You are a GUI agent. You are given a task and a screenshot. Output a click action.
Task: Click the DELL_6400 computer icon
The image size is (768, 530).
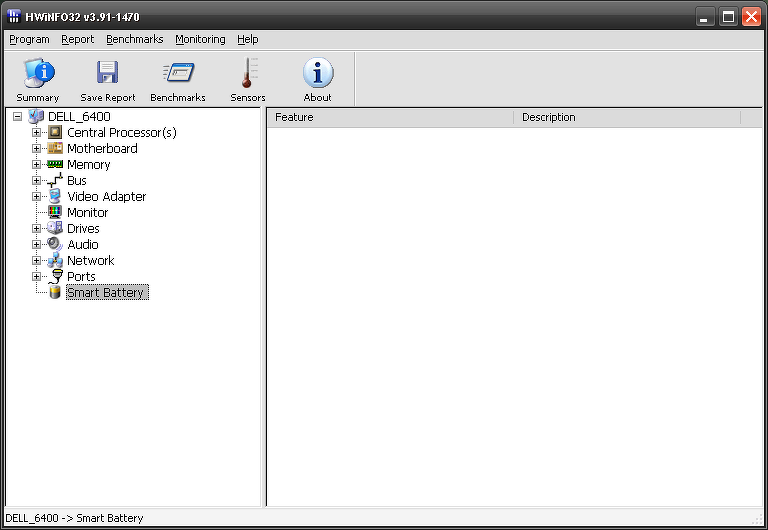point(36,117)
